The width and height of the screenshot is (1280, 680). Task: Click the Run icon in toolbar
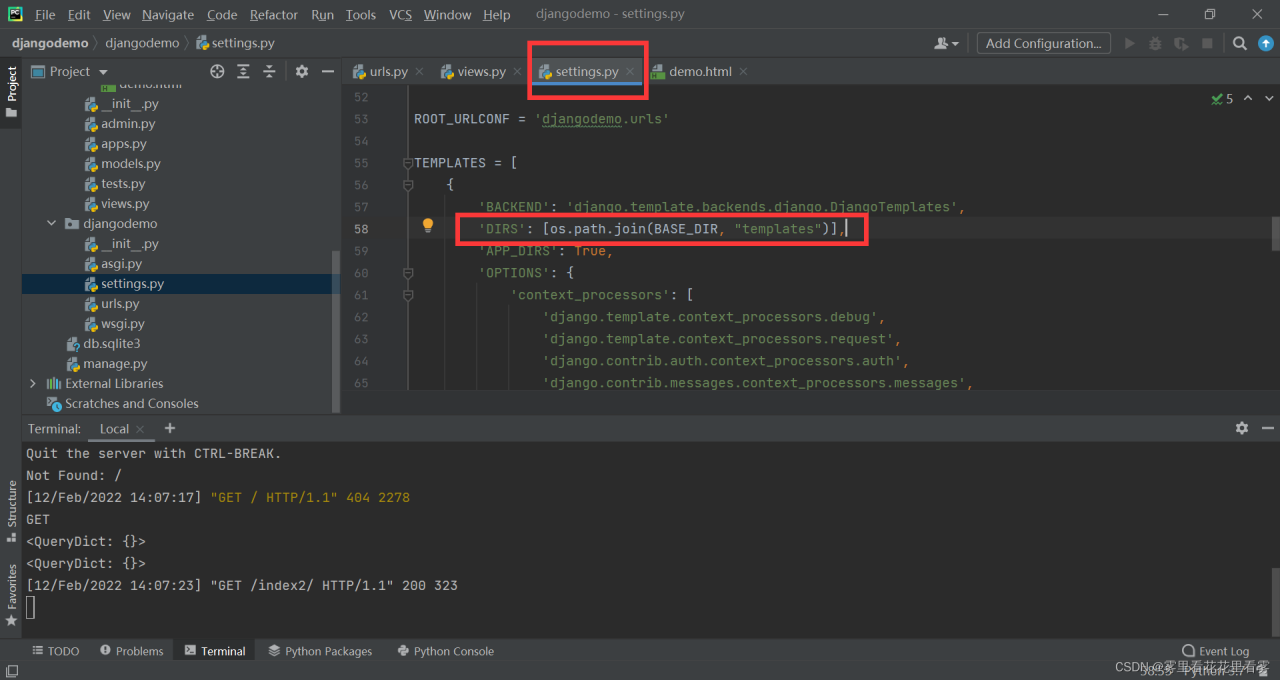click(x=1130, y=43)
